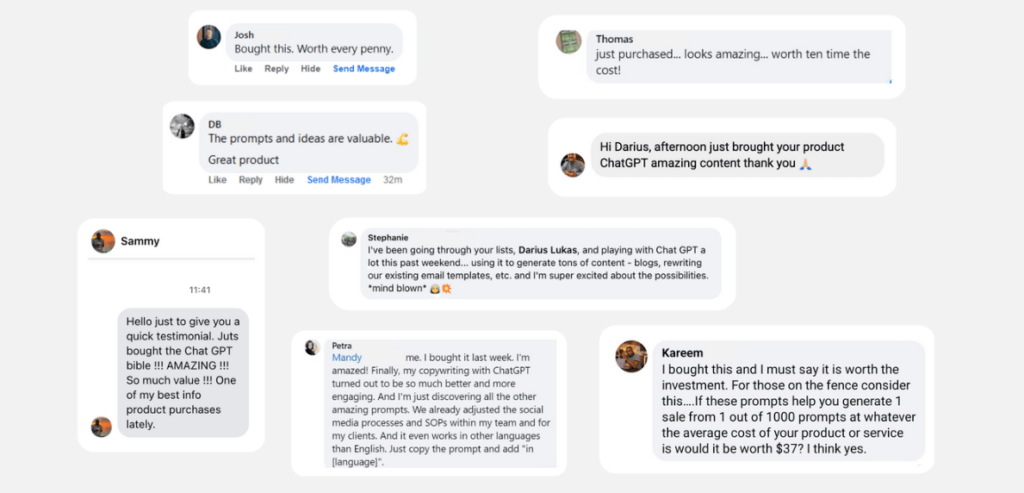Send Message to DB
This screenshot has width=1024, height=493.
(x=339, y=180)
